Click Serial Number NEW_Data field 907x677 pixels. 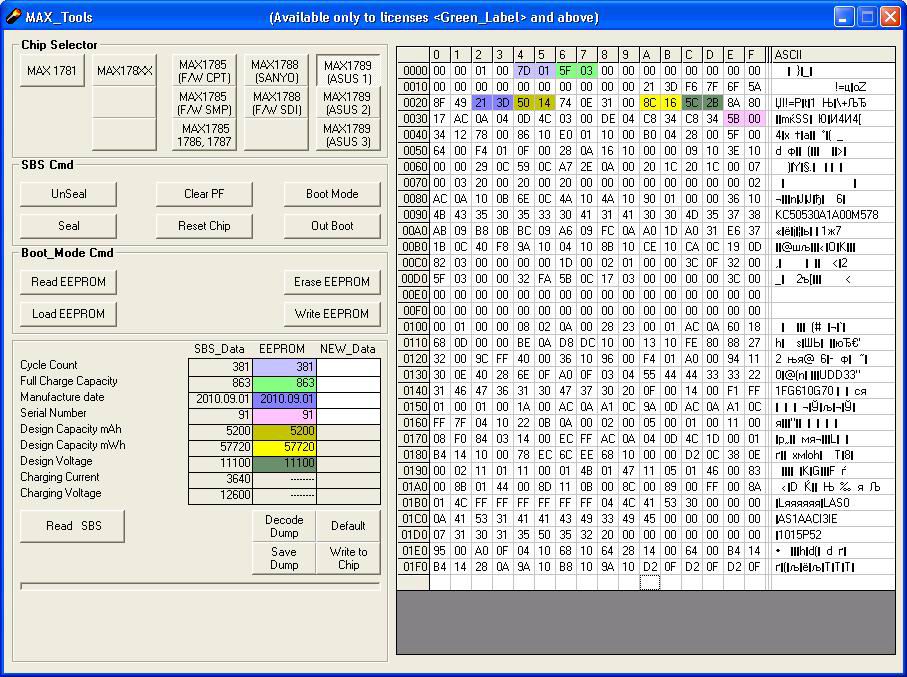point(348,415)
